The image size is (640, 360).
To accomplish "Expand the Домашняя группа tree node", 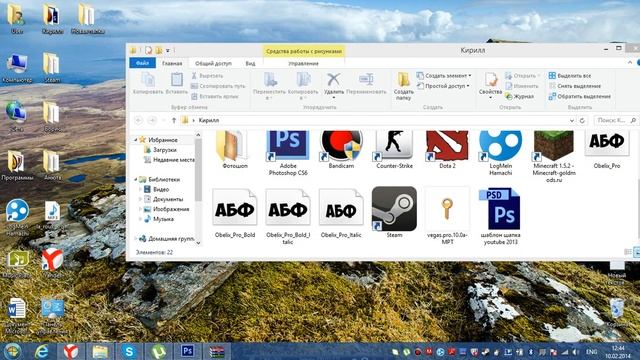I will tap(136, 238).
